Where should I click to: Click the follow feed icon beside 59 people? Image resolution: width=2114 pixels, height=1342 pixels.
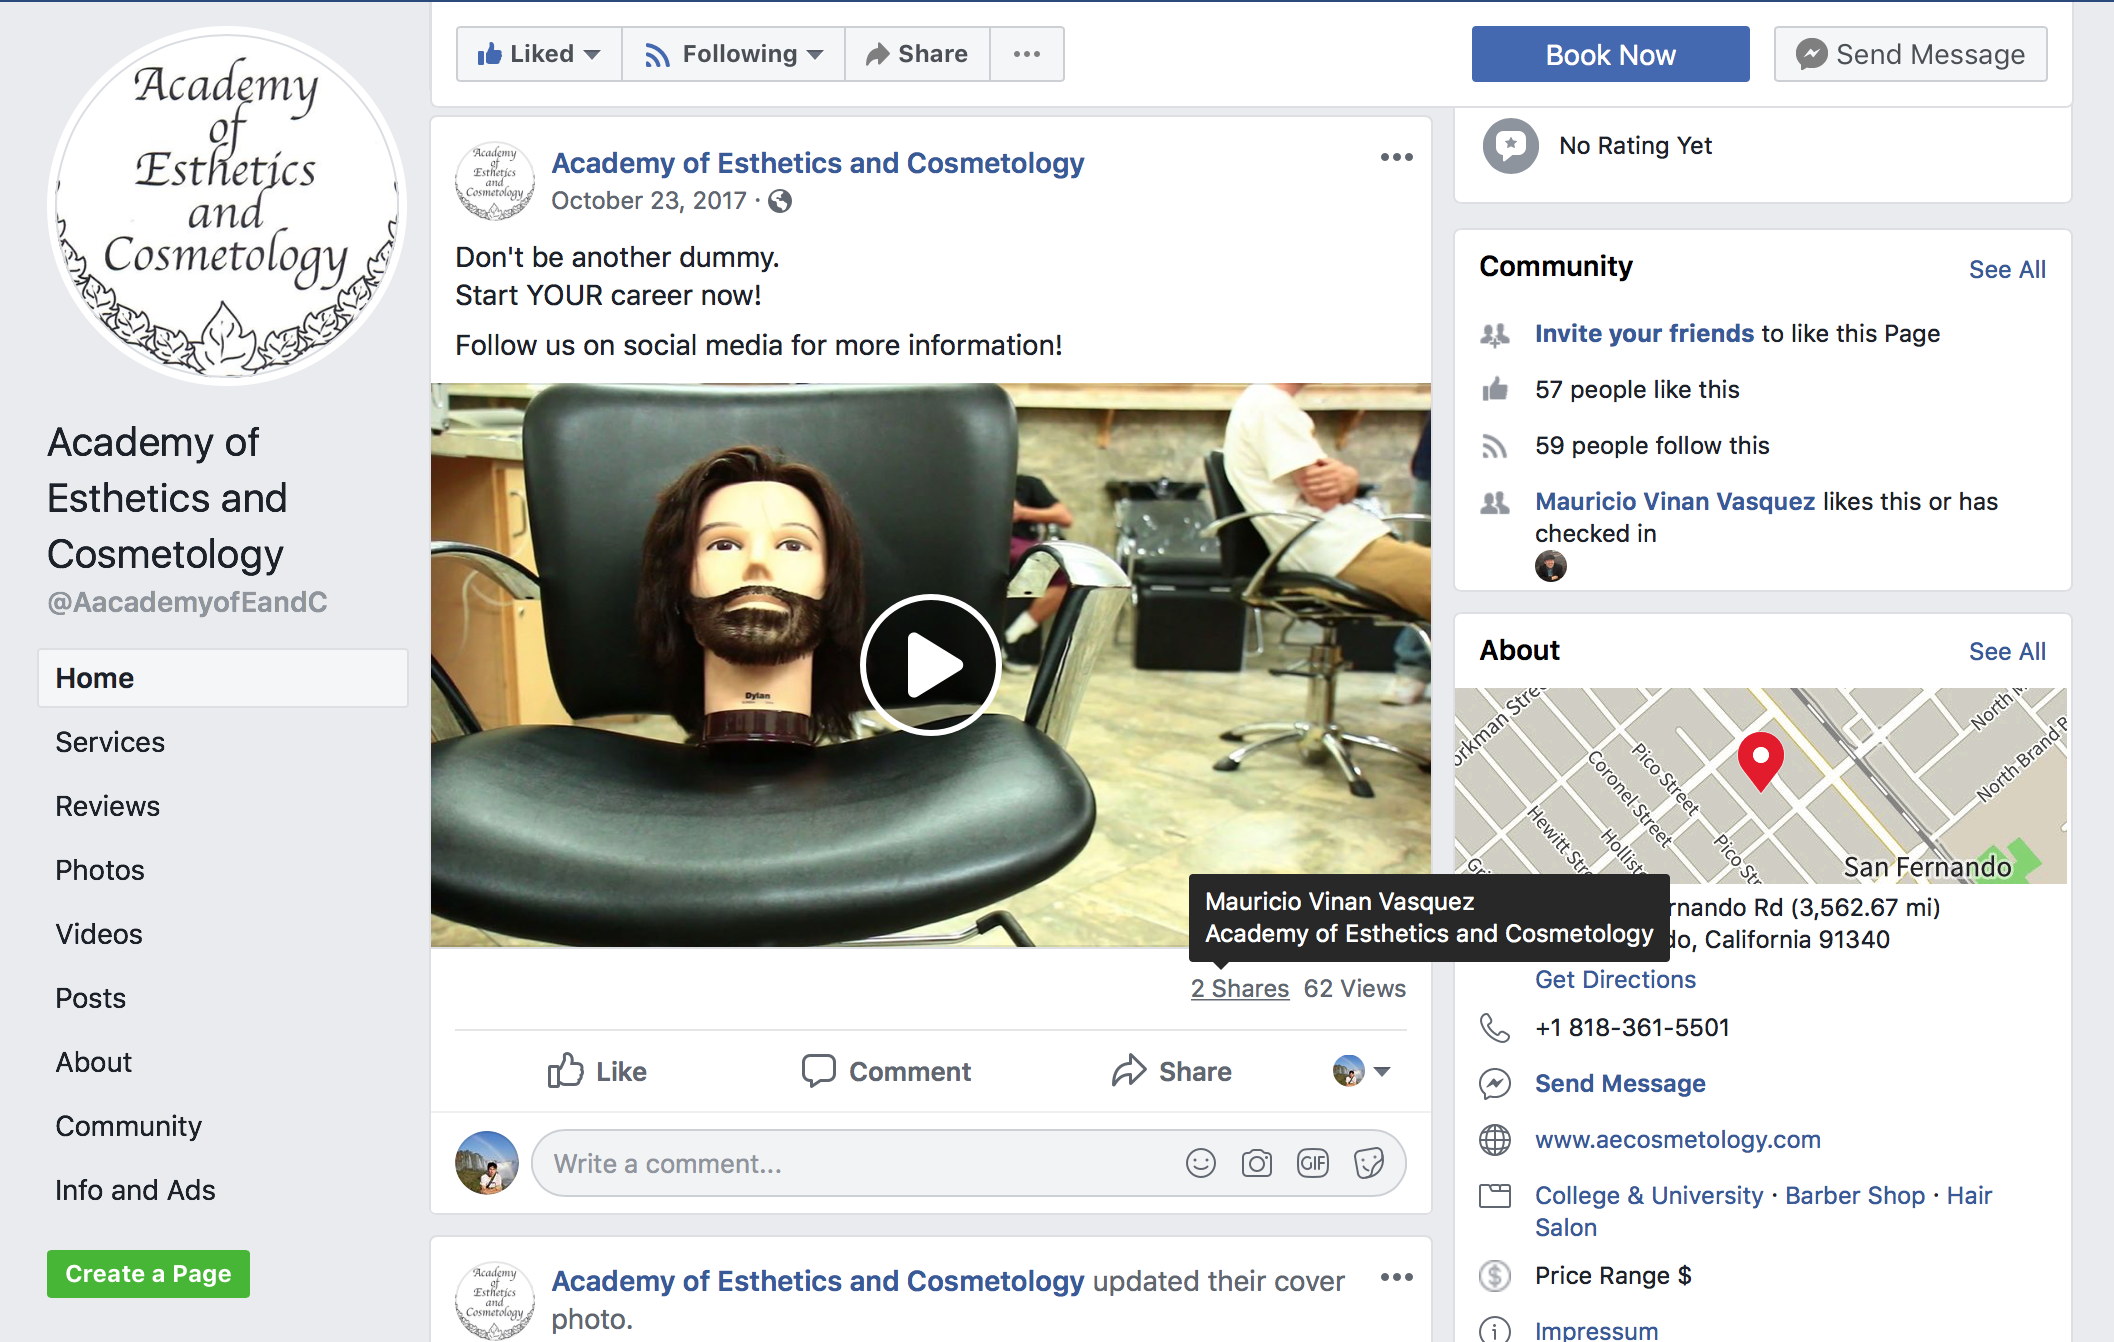pyautogui.click(x=1494, y=446)
